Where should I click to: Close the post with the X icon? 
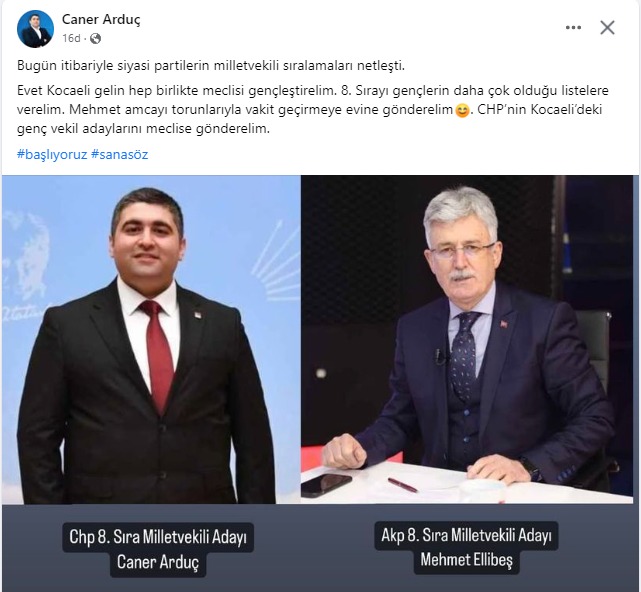607,28
